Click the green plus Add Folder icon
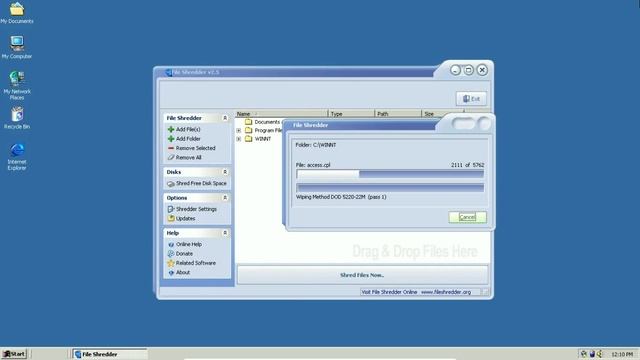The width and height of the screenshot is (640, 360). (x=171, y=139)
